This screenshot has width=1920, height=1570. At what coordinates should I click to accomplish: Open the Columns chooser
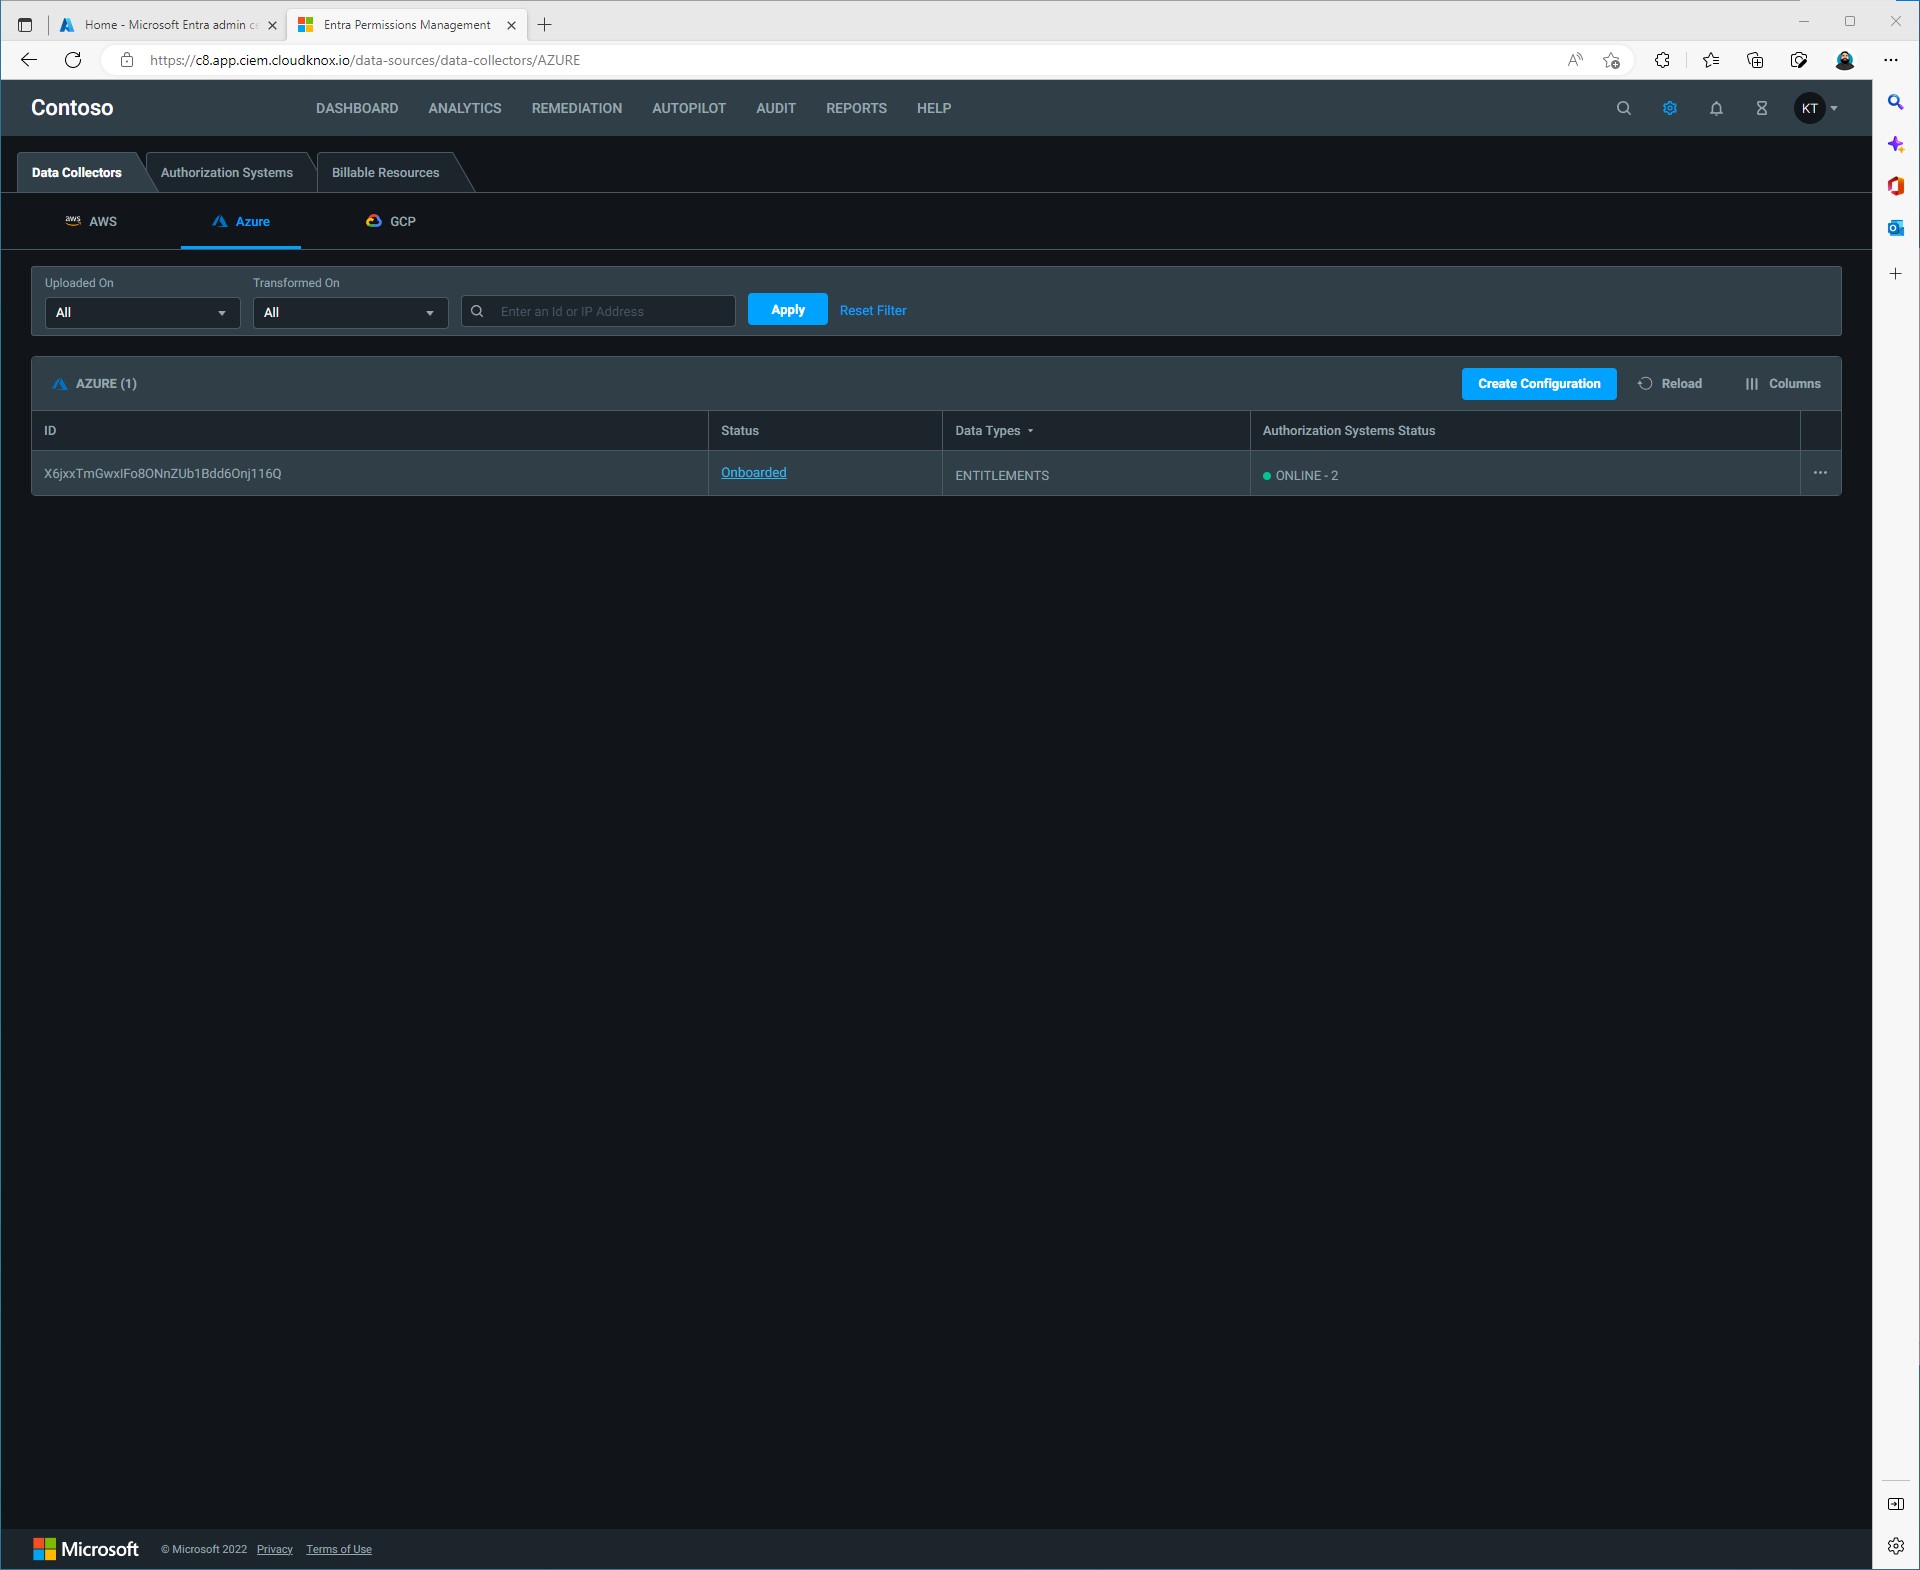(1782, 384)
